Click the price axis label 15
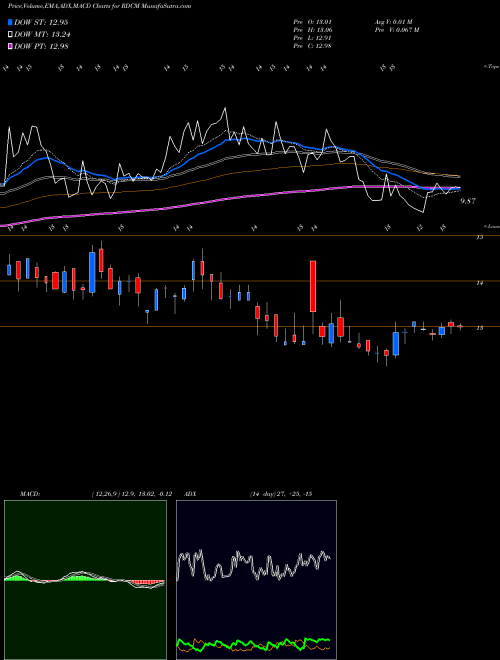The image size is (500, 660). 479,237
